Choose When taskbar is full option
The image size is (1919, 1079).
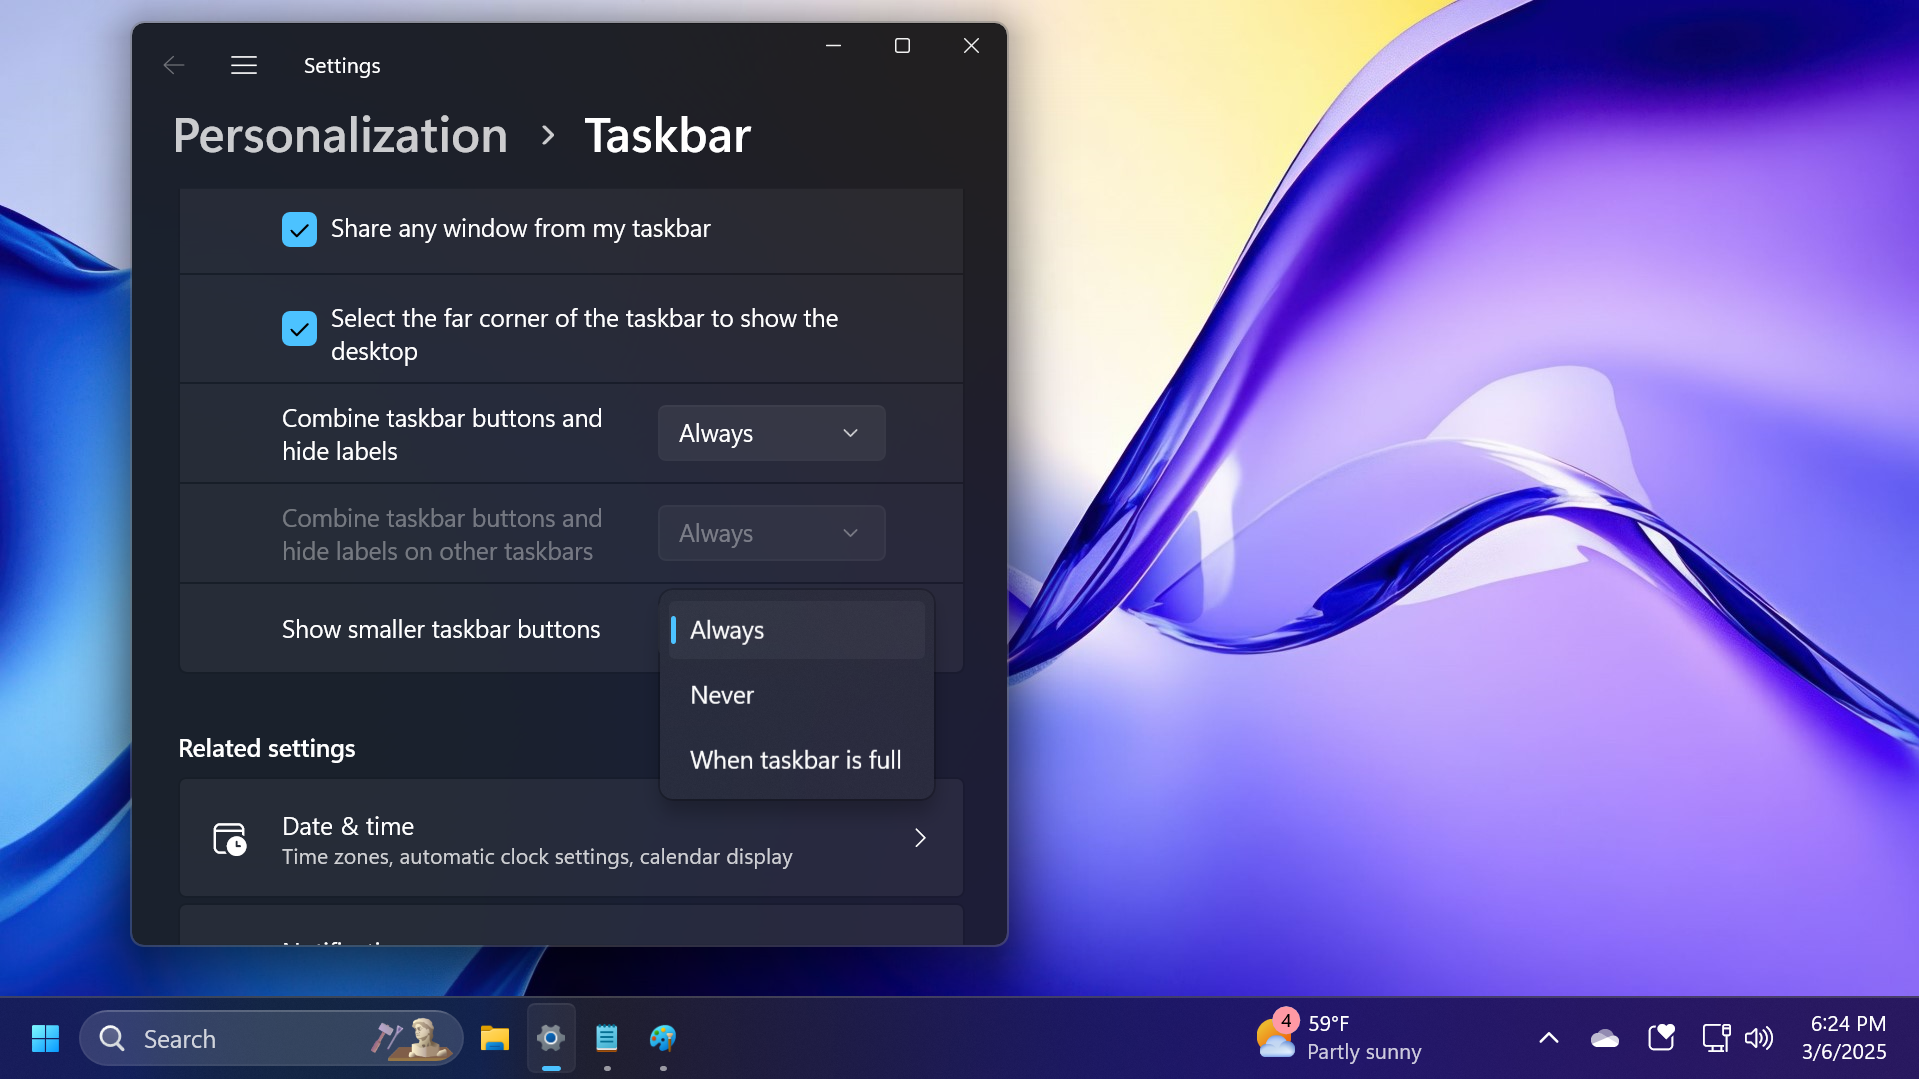pyautogui.click(x=795, y=759)
